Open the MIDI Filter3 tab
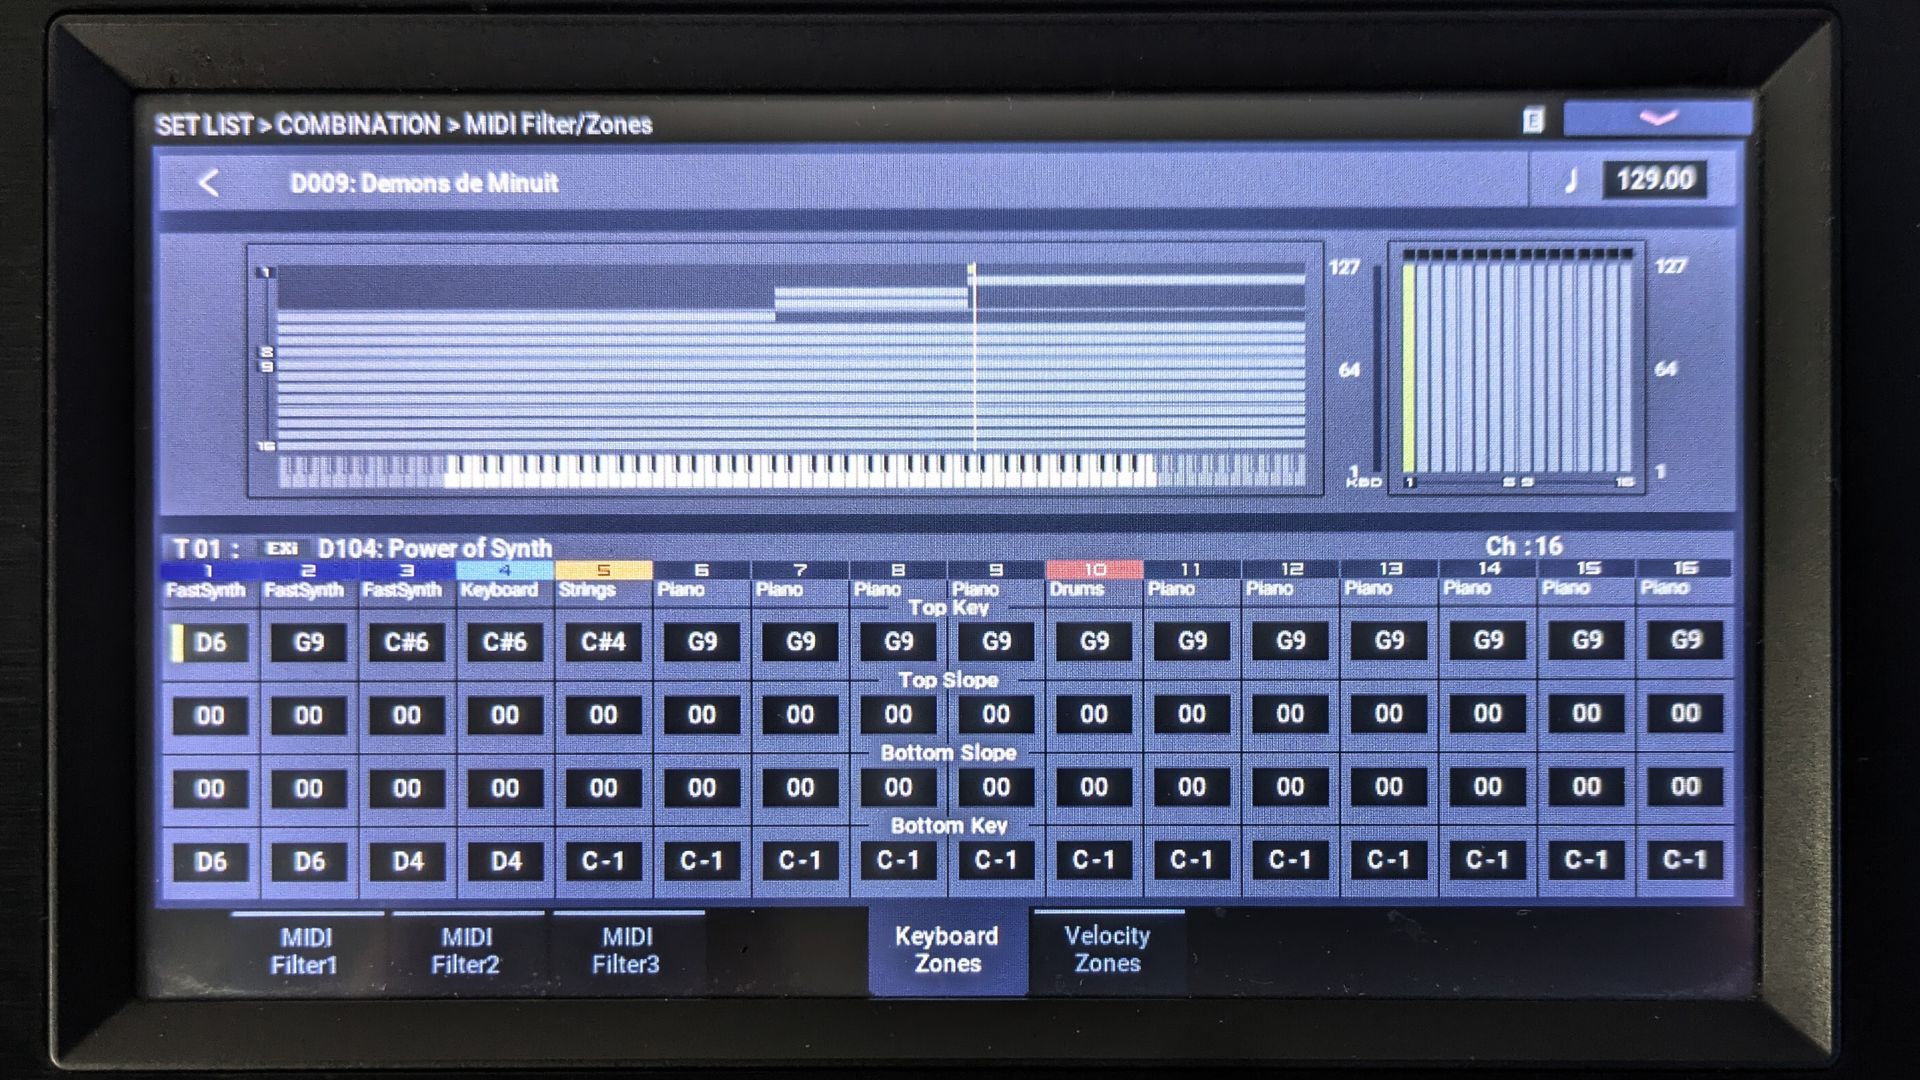Screen dimensions: 1920x1080 [626, 950]
